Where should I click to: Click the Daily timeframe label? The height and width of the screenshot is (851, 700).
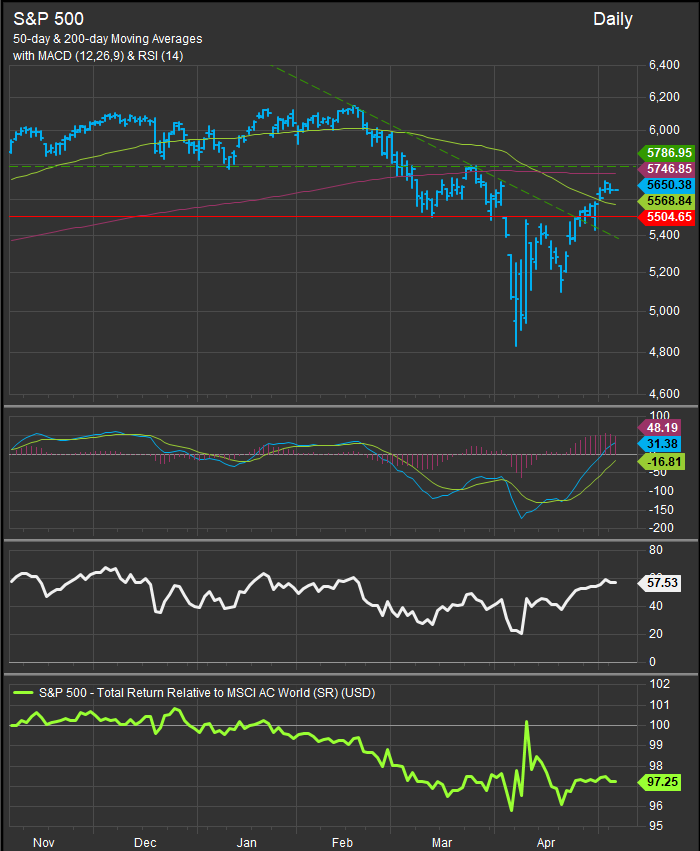(613, 20)
